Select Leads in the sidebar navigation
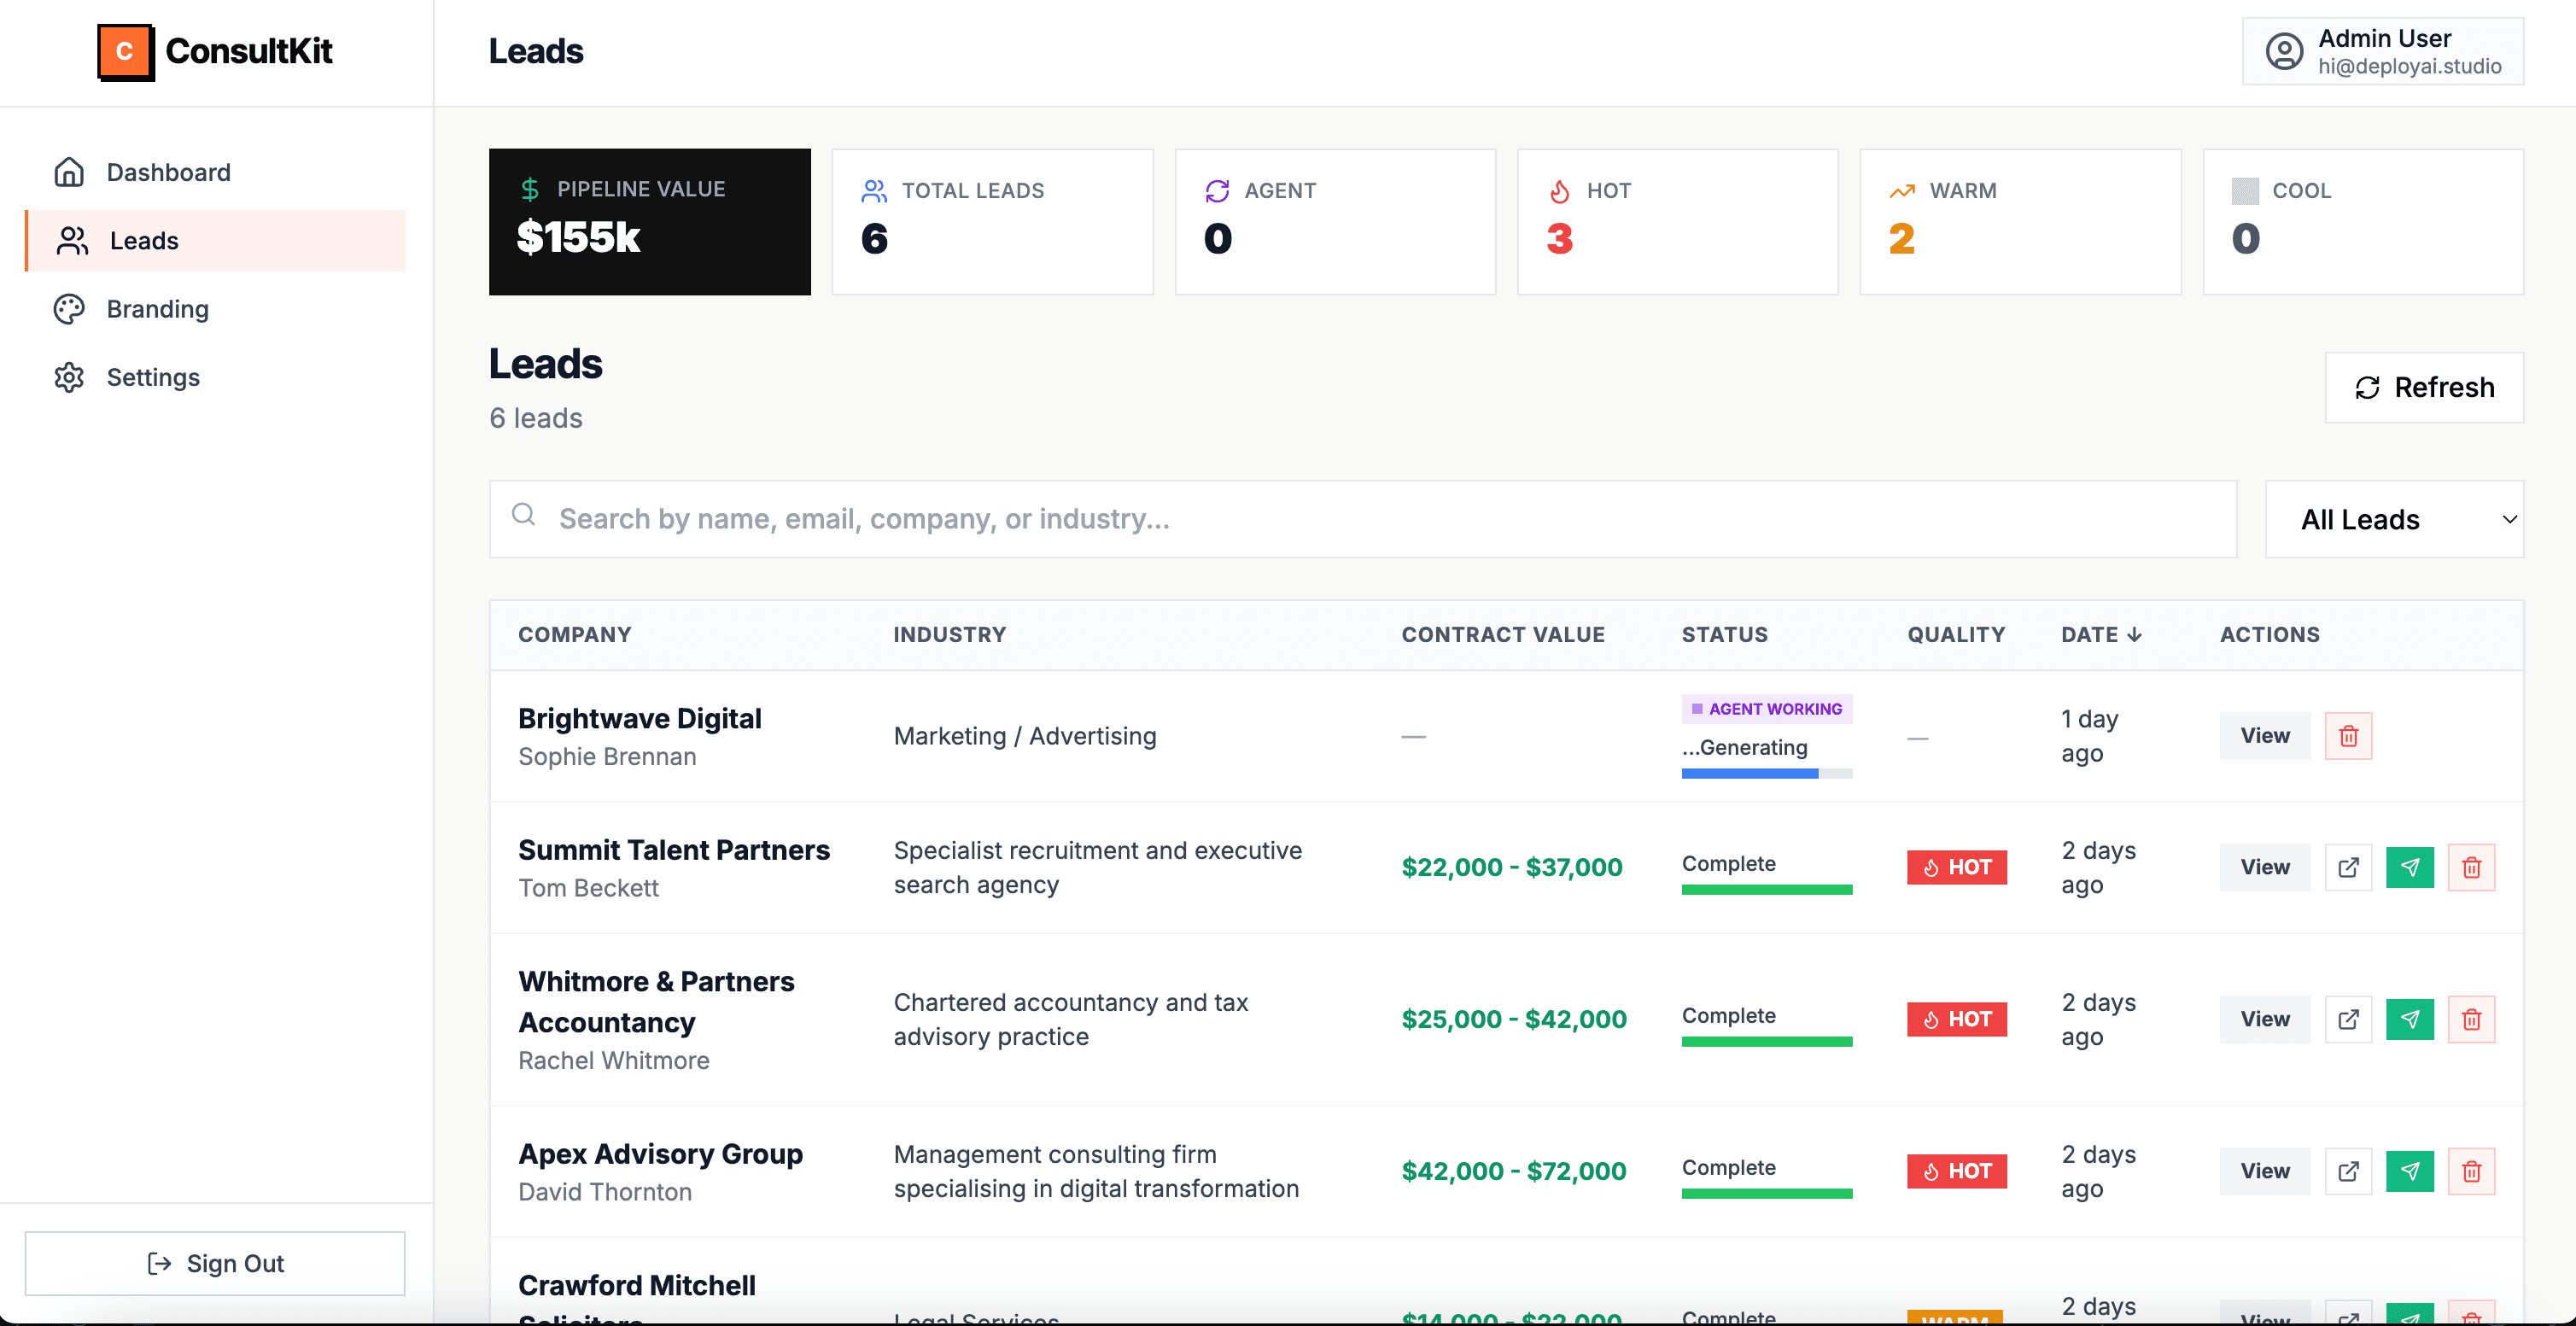 click(145, 240)
